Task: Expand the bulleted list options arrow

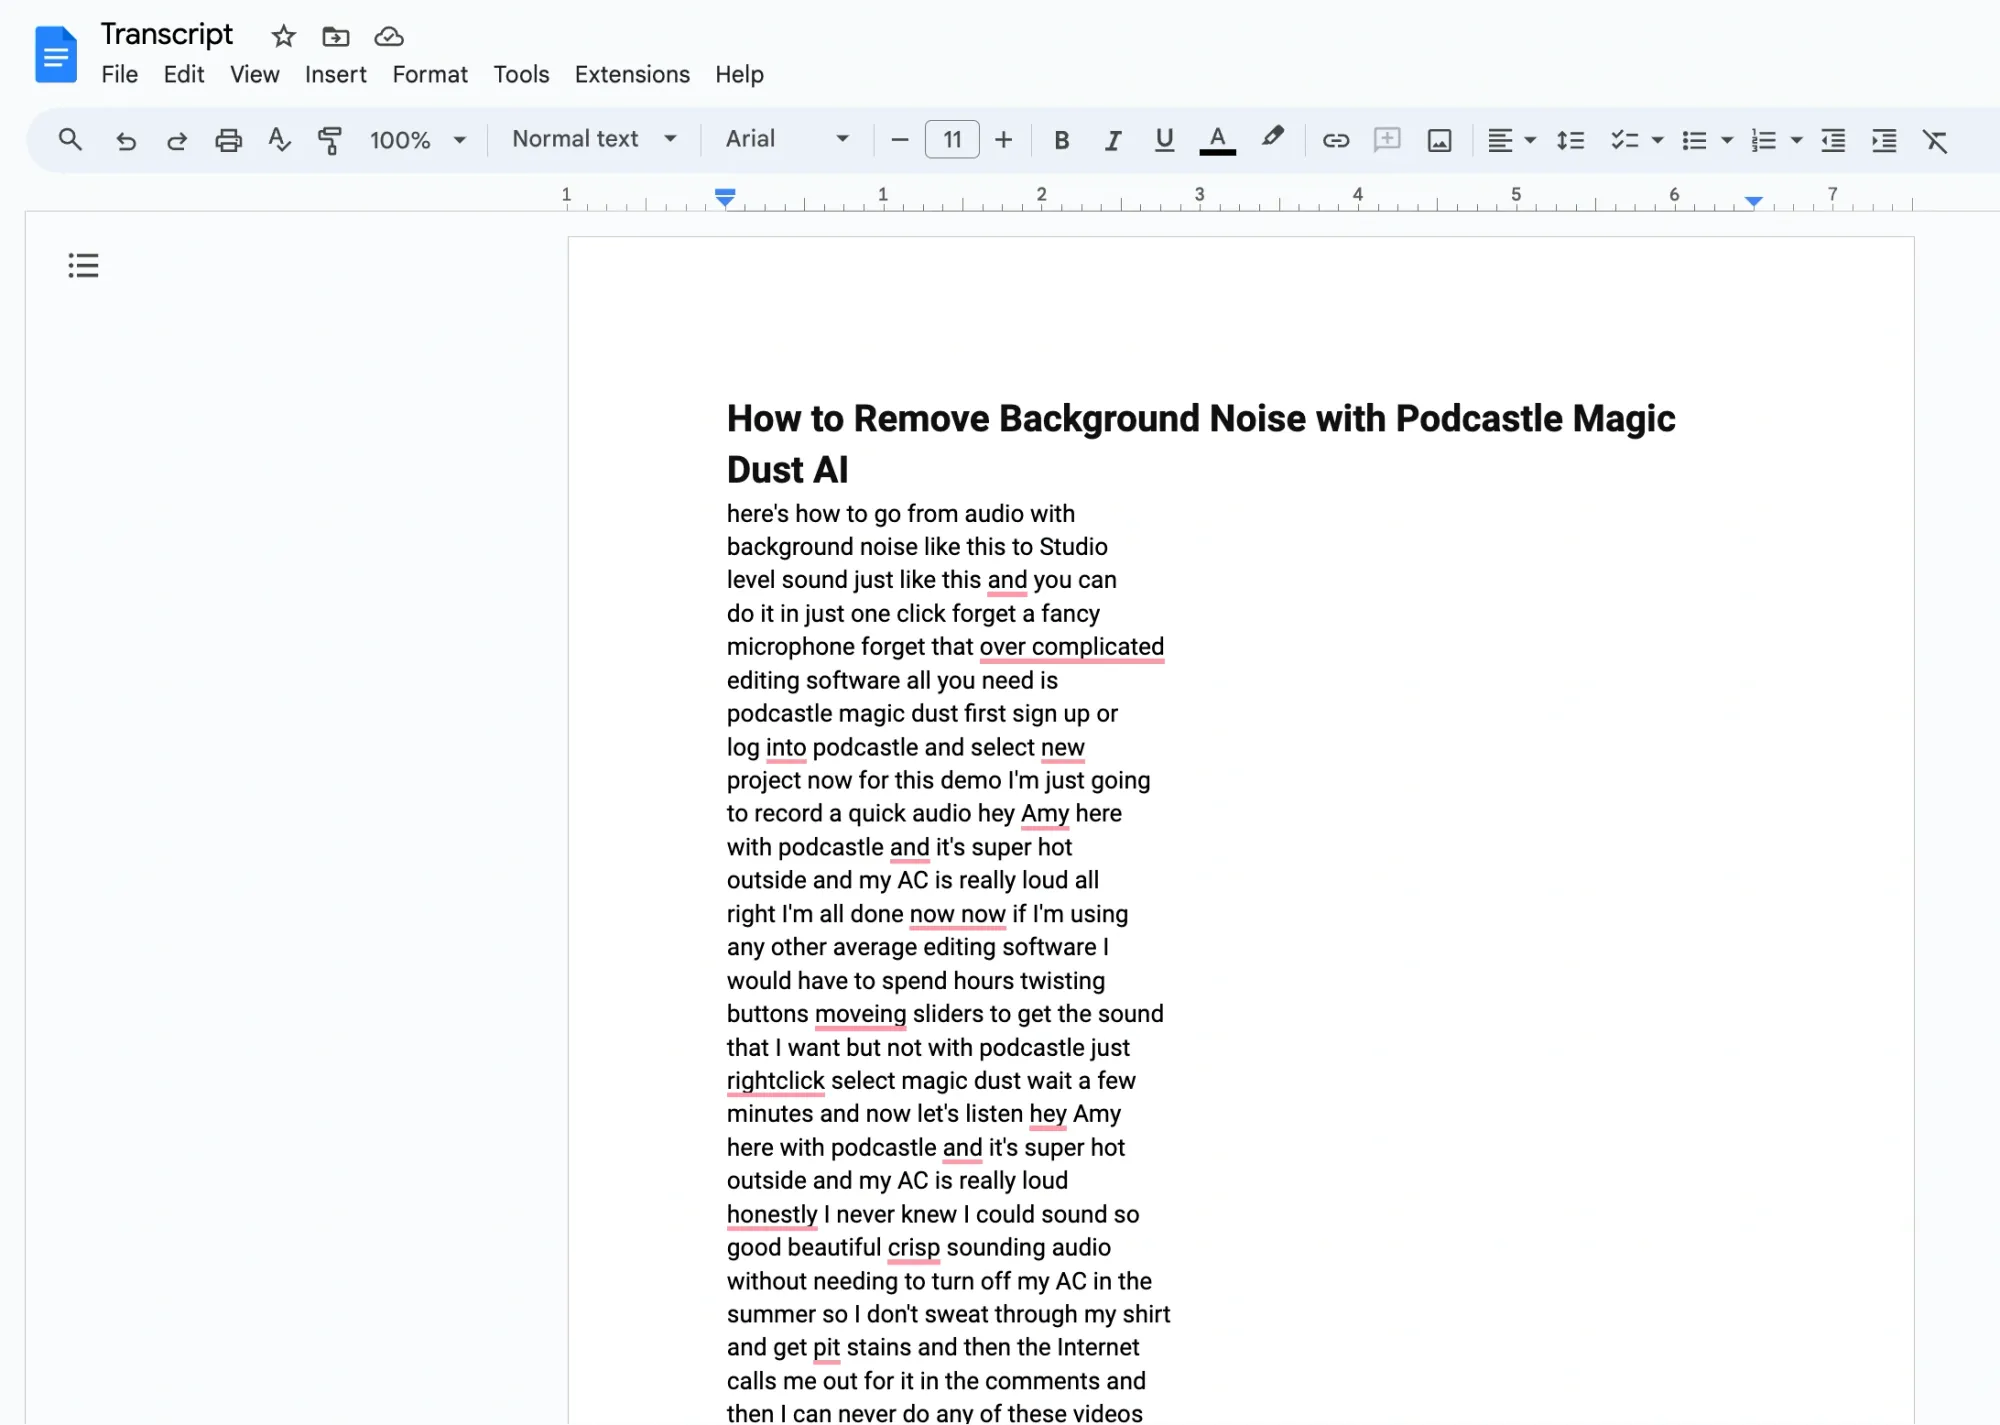Action: (1727, 141)
